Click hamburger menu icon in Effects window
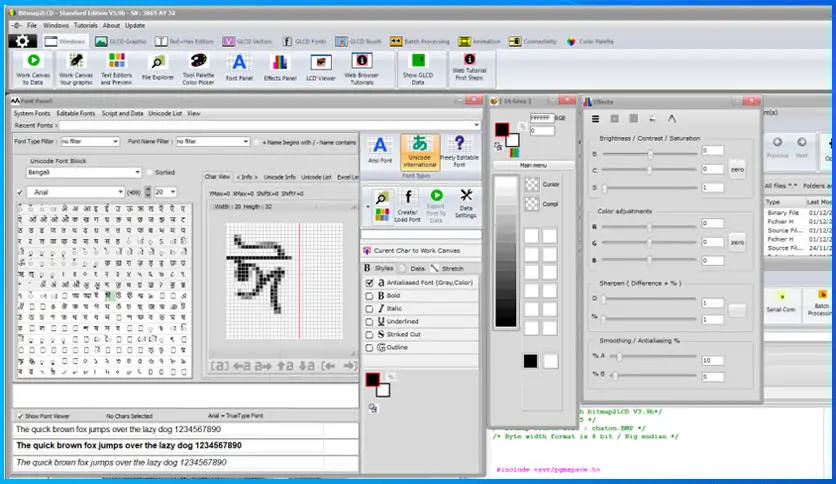The image size is (836, 484). click(596, 119)
